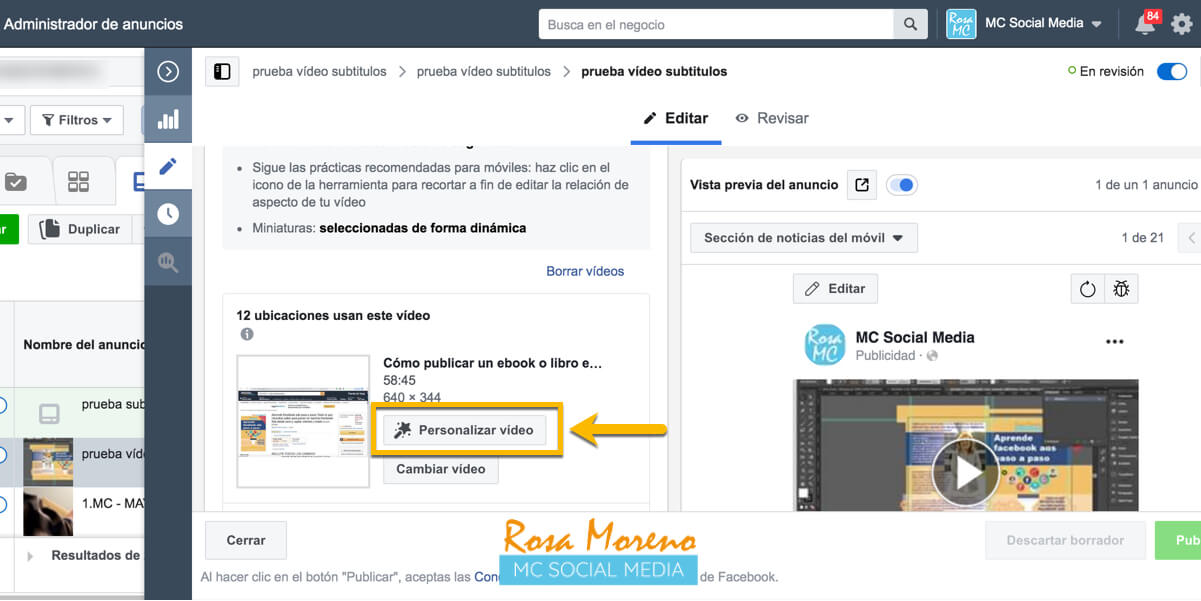Open the three-dots menu on MC Social Media post
Image resolution: width=1201 pixels, height=601 pixels.
pyautogui.click(x=1115, y=342)
